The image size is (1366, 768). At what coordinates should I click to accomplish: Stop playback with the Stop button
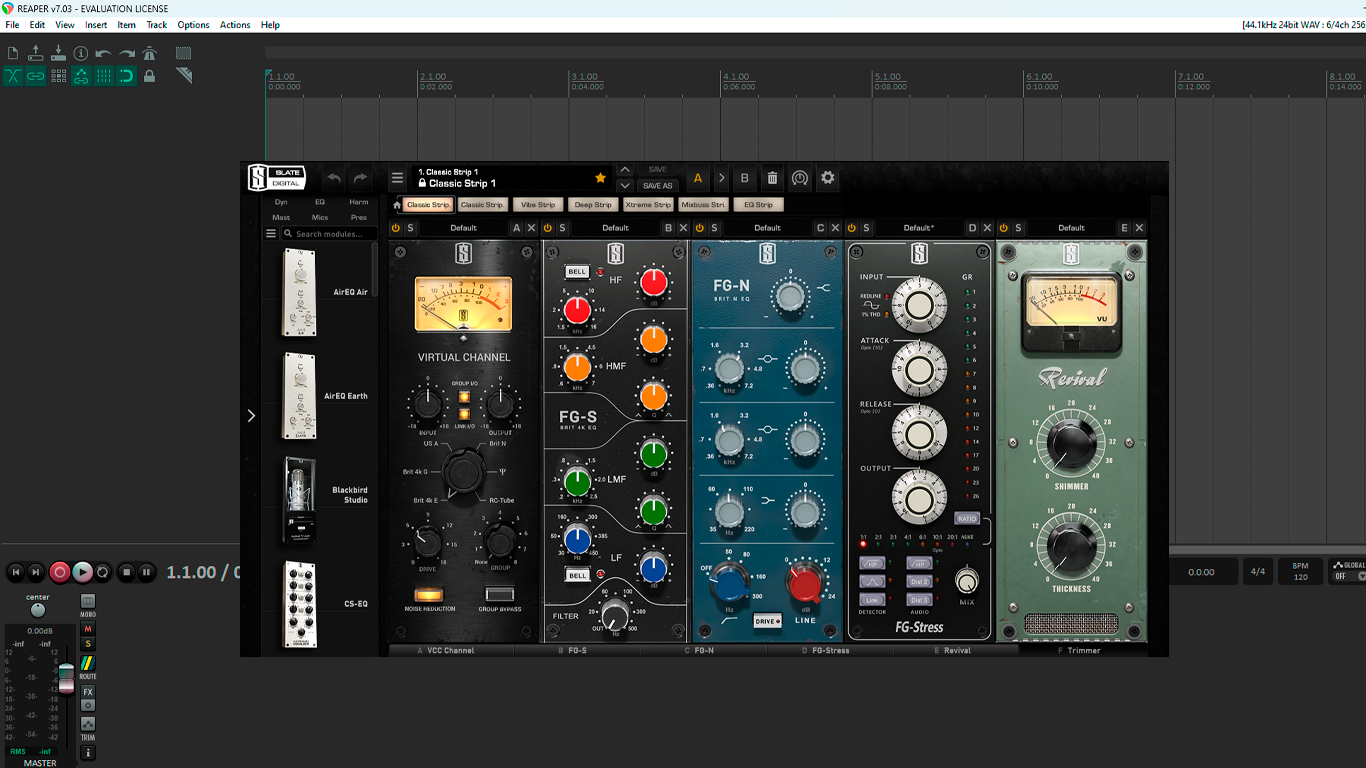click(126, 572)
